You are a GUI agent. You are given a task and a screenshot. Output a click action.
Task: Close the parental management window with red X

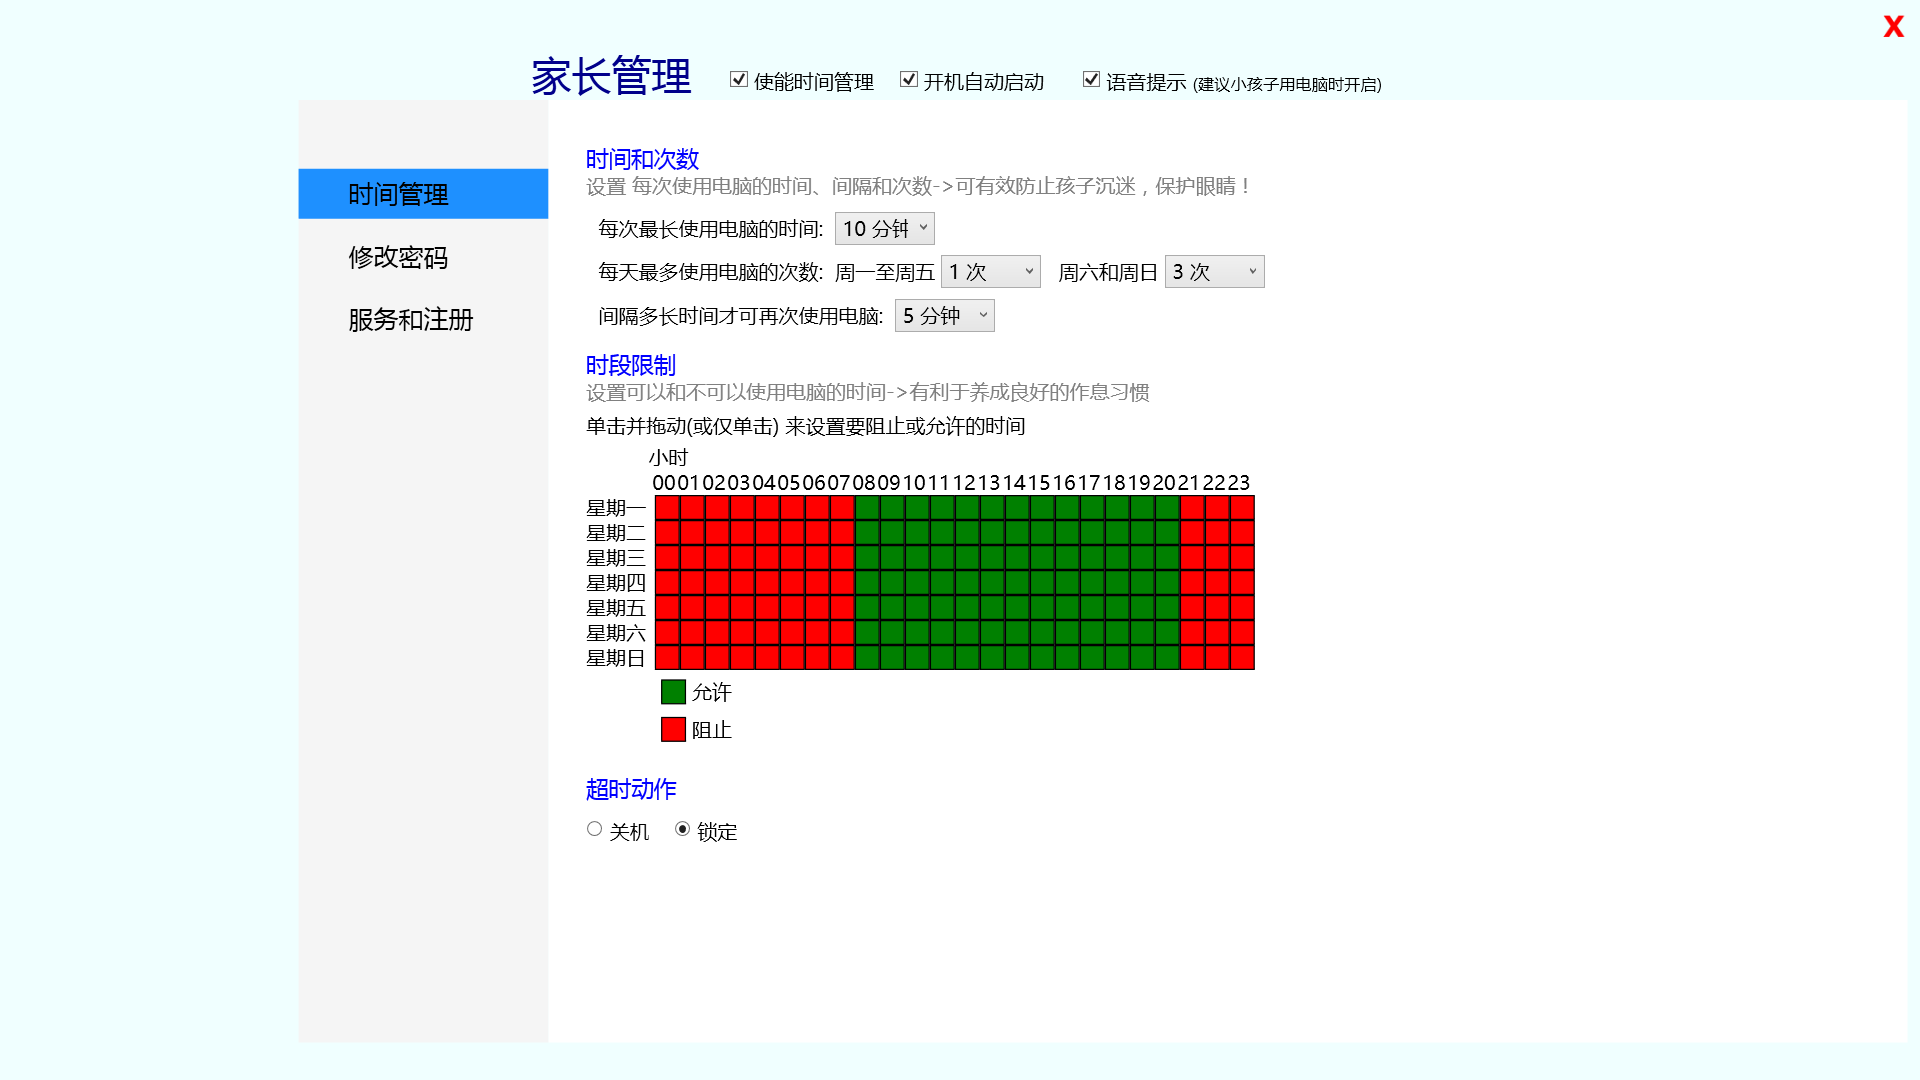pos(1893,27)
